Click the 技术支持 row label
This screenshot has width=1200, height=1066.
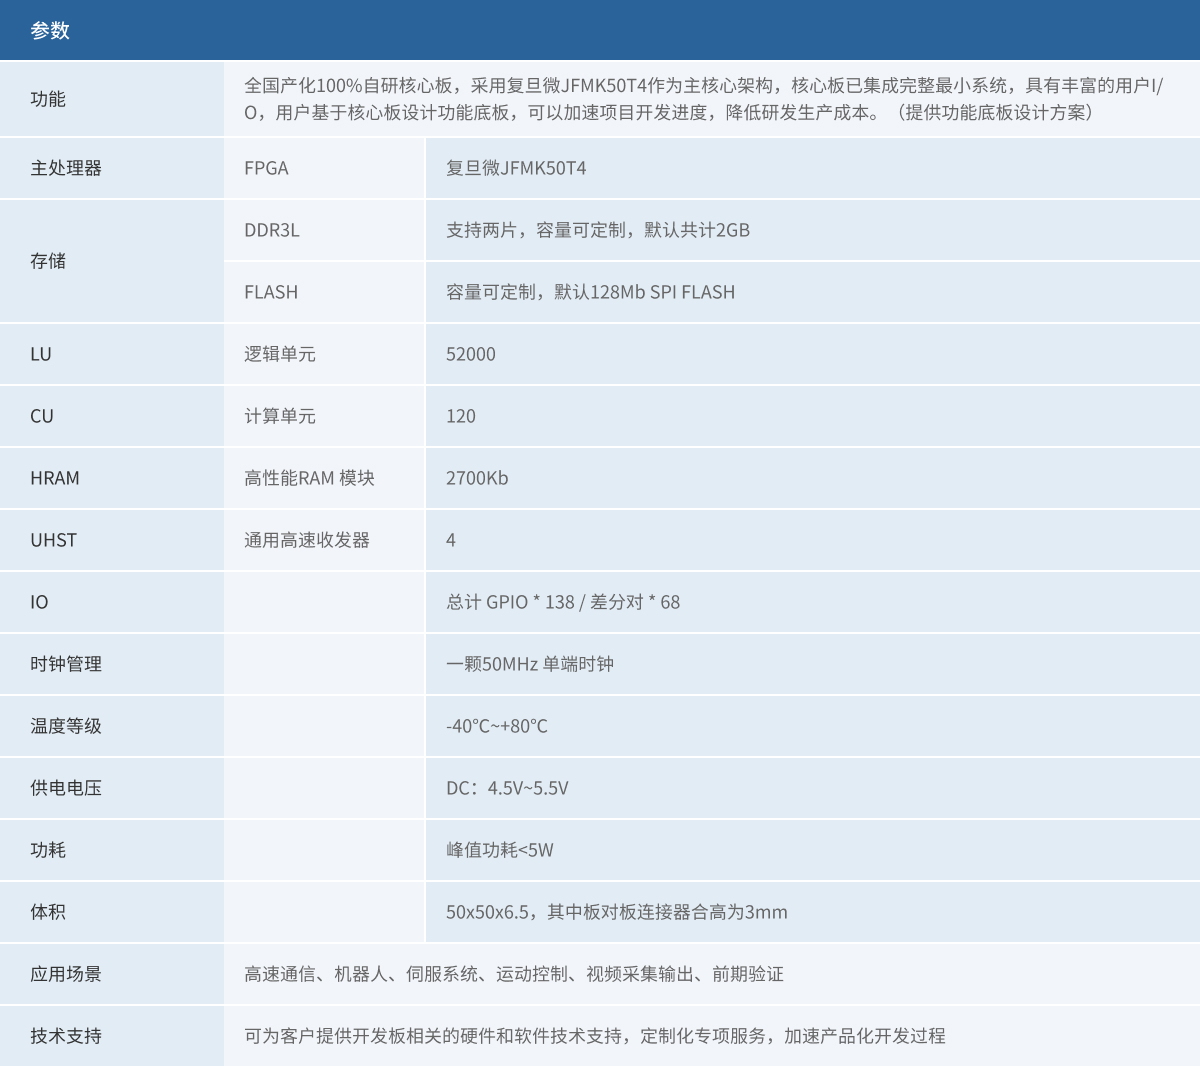(x=66, y=1036)
